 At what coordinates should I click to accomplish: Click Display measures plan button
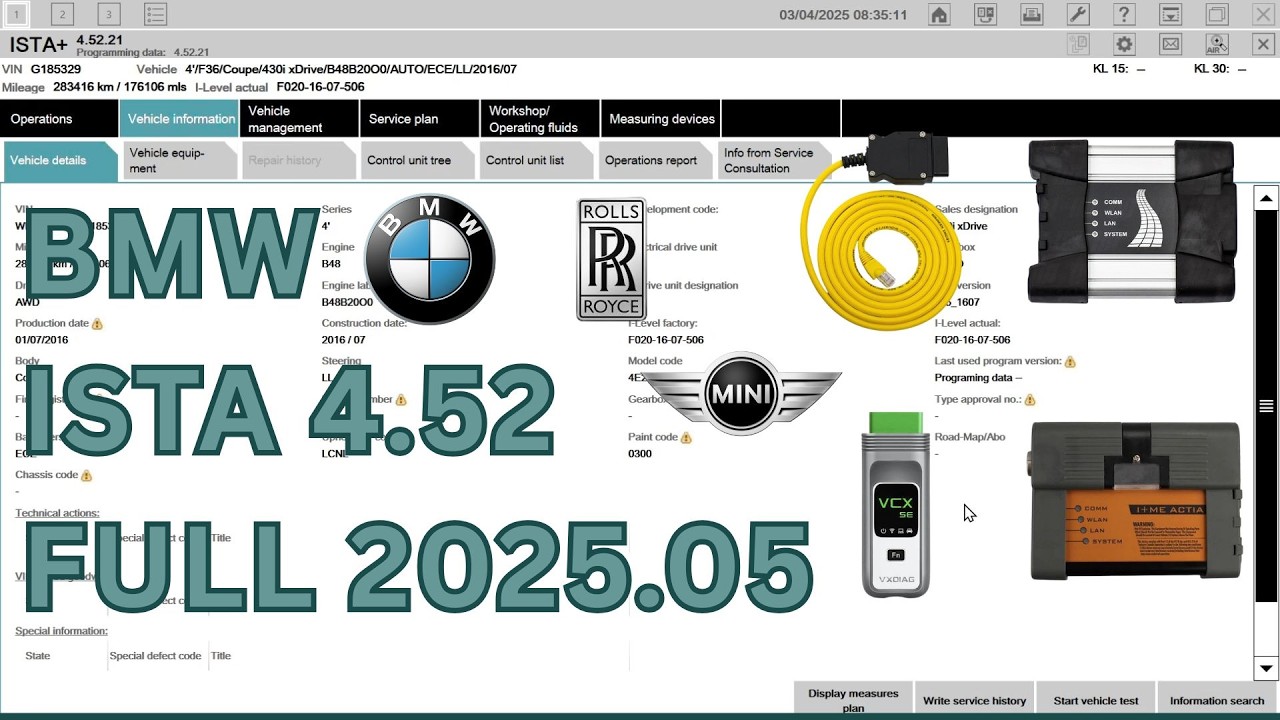[853, 700]
